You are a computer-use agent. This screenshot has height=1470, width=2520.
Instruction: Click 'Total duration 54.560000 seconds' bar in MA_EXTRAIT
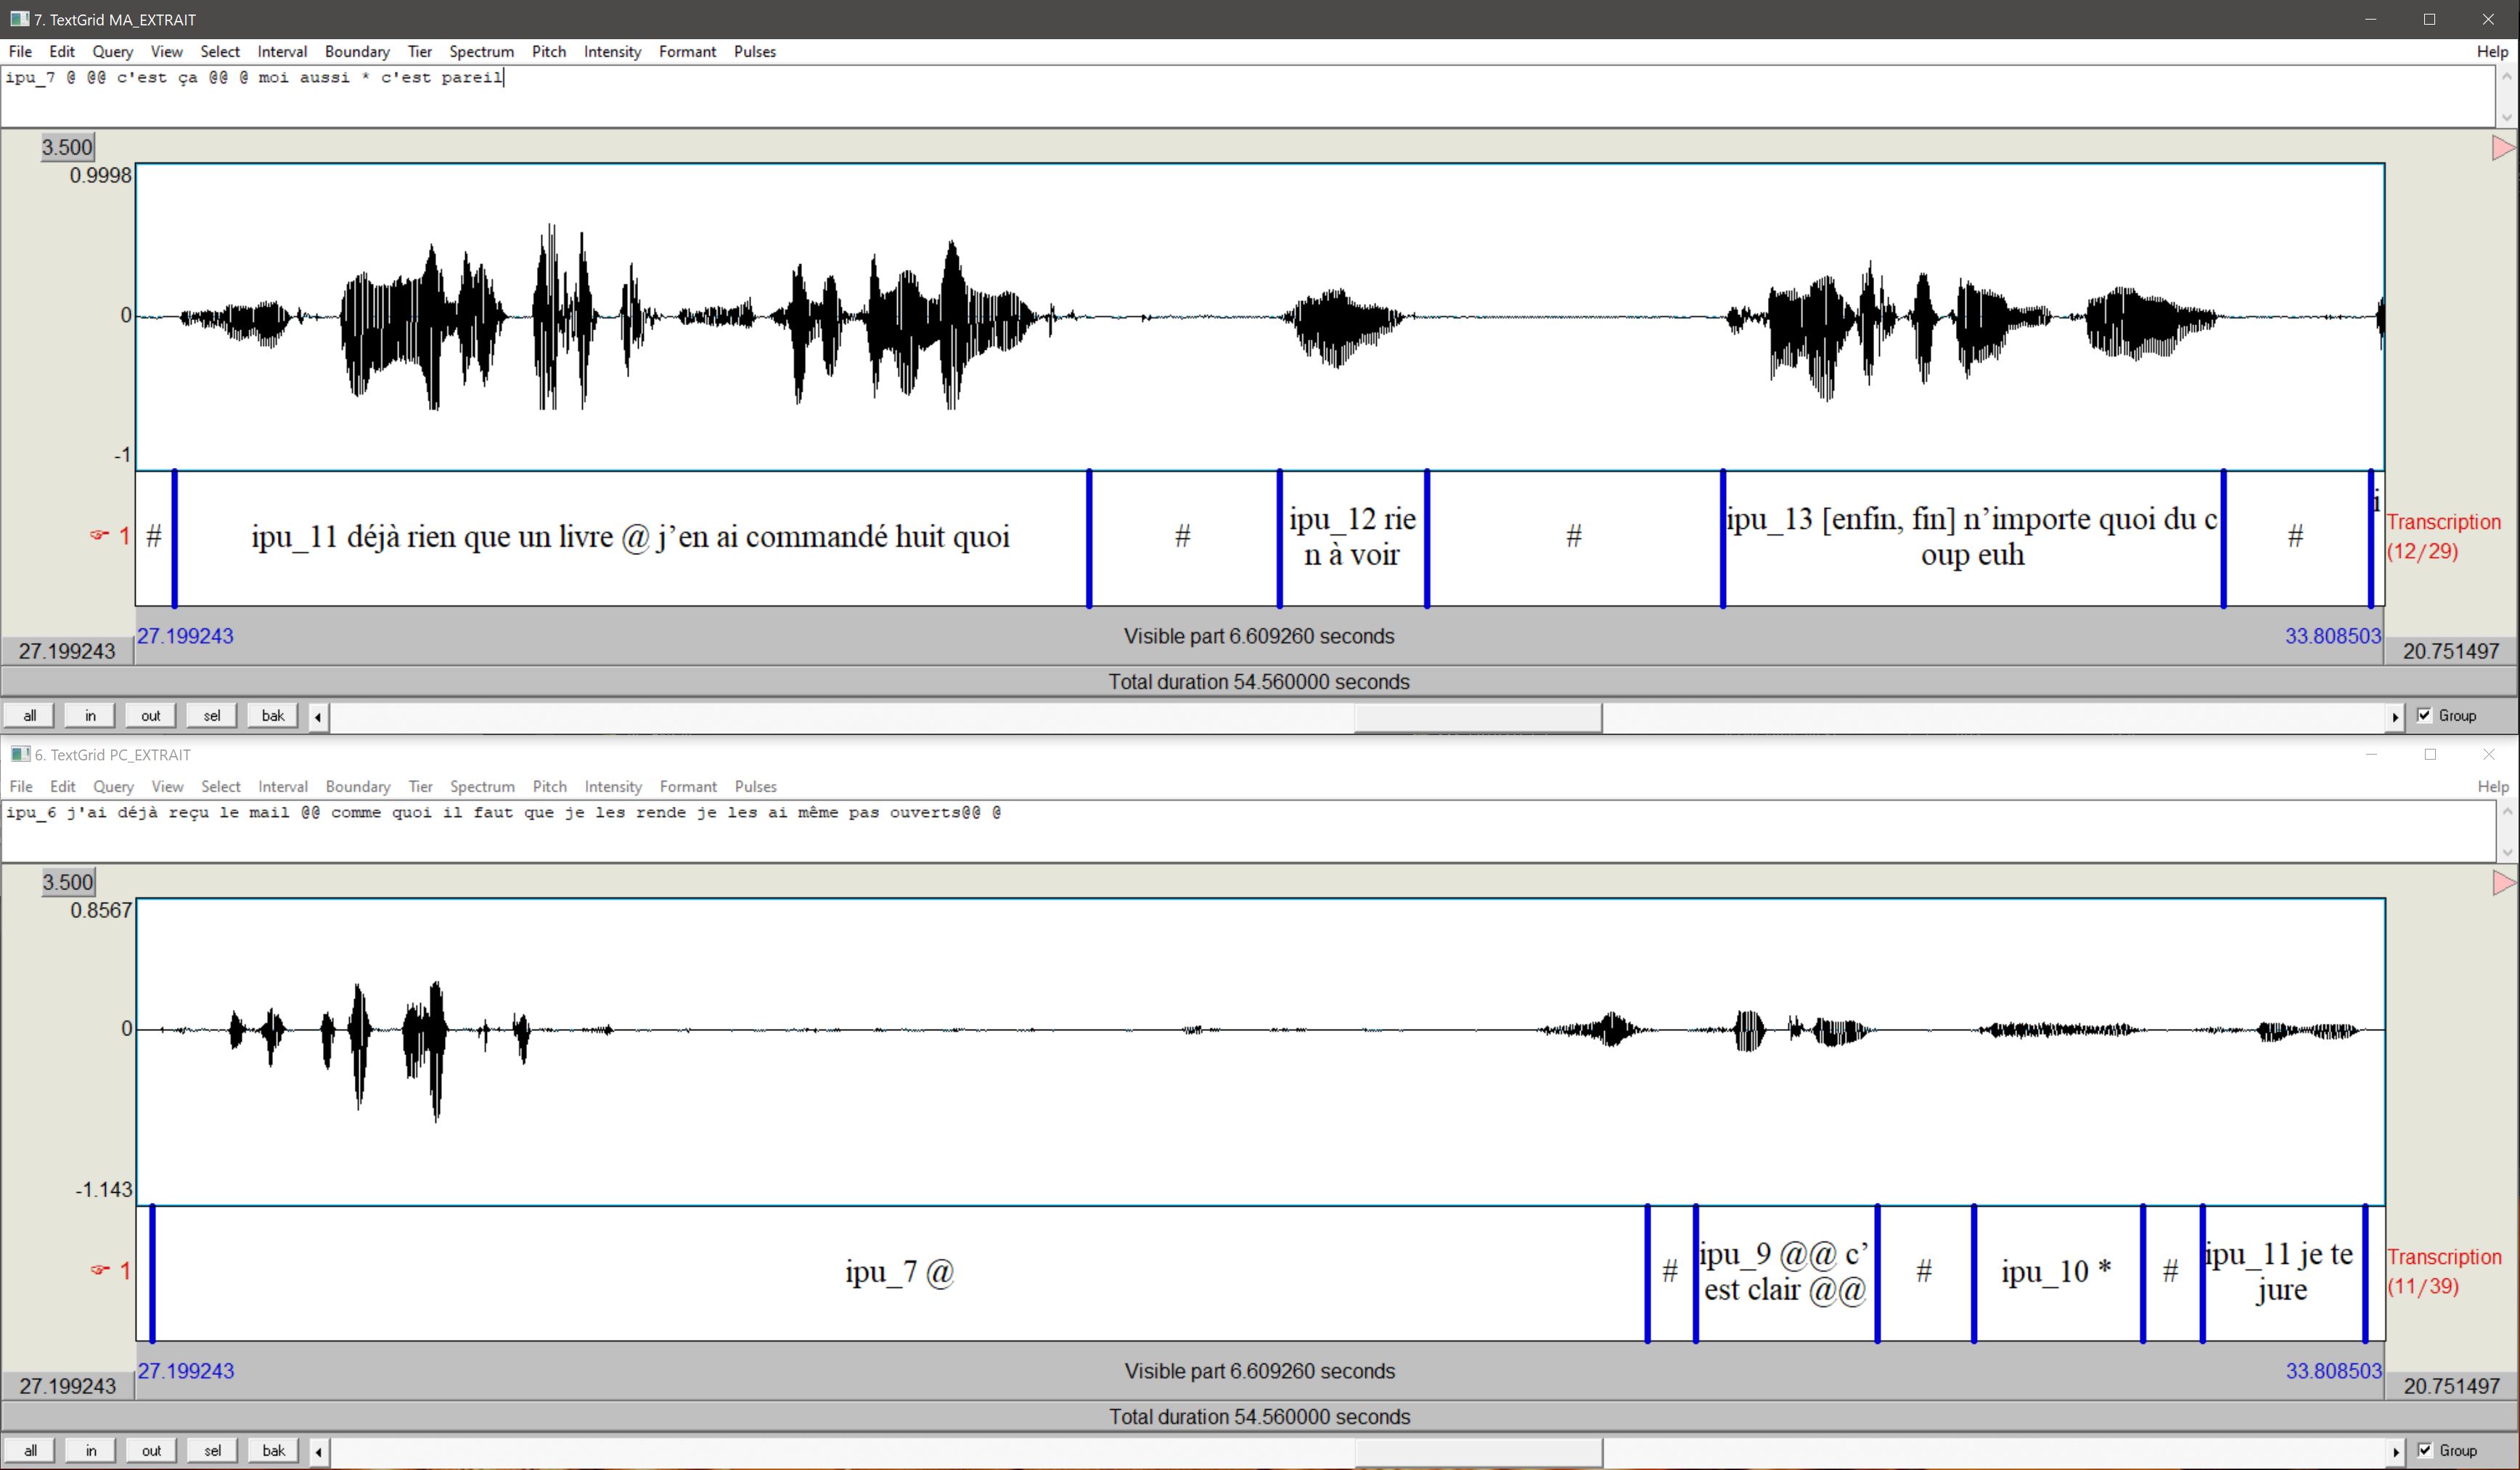tap(1259, 682)
